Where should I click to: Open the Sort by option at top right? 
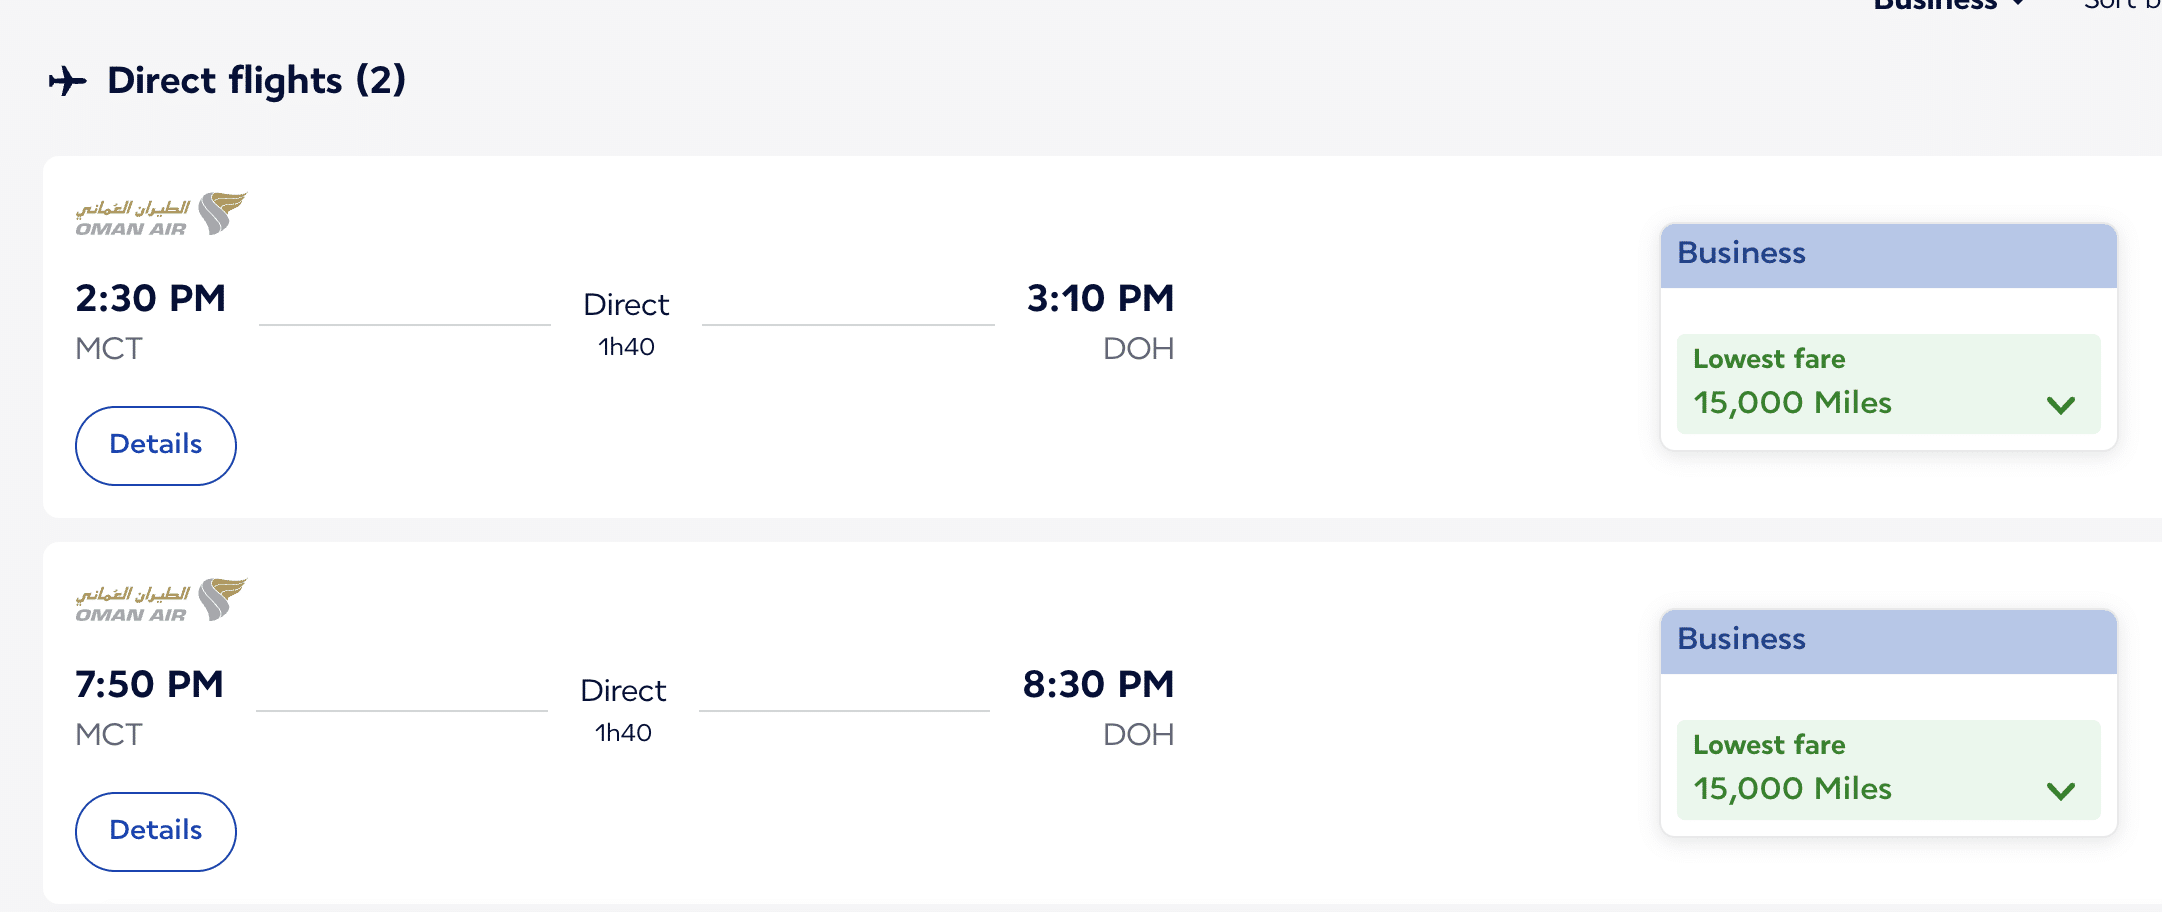tap(2122, 5)
